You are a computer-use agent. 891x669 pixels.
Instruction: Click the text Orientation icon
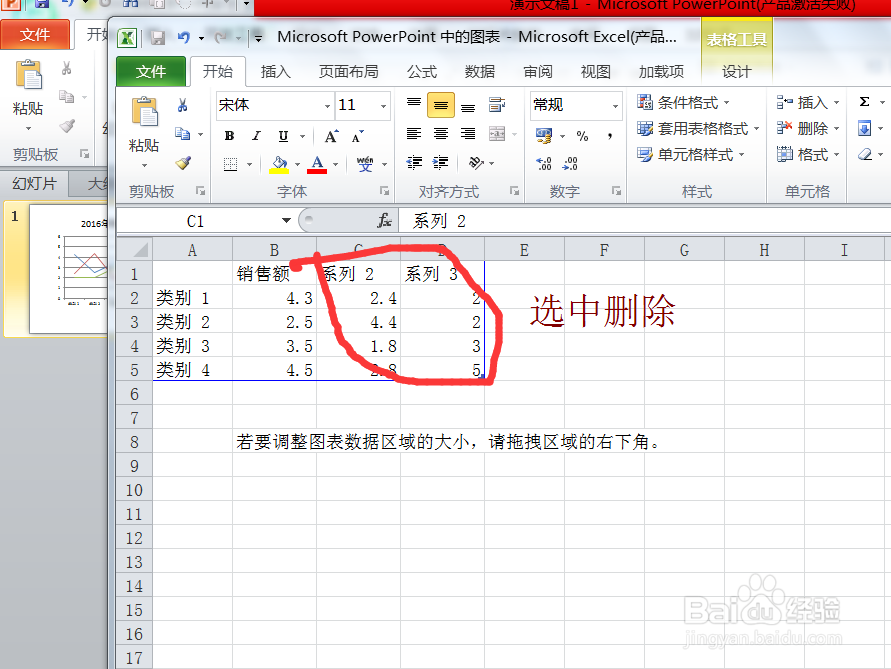[x=476, y=163]
